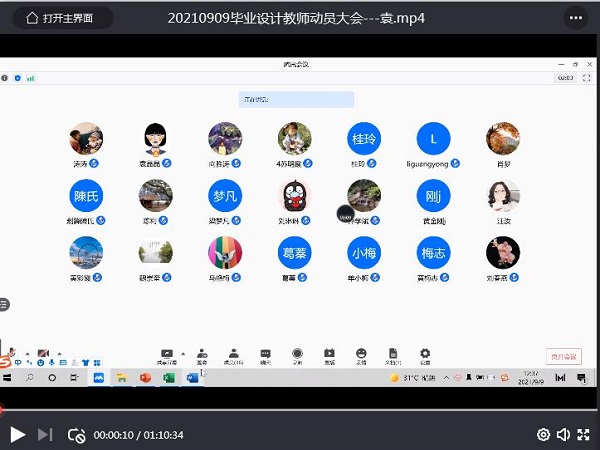Expand the share screen options arrow
This screenshot has width=600, height=450.
pyautogui.click(x=183, y=354)
